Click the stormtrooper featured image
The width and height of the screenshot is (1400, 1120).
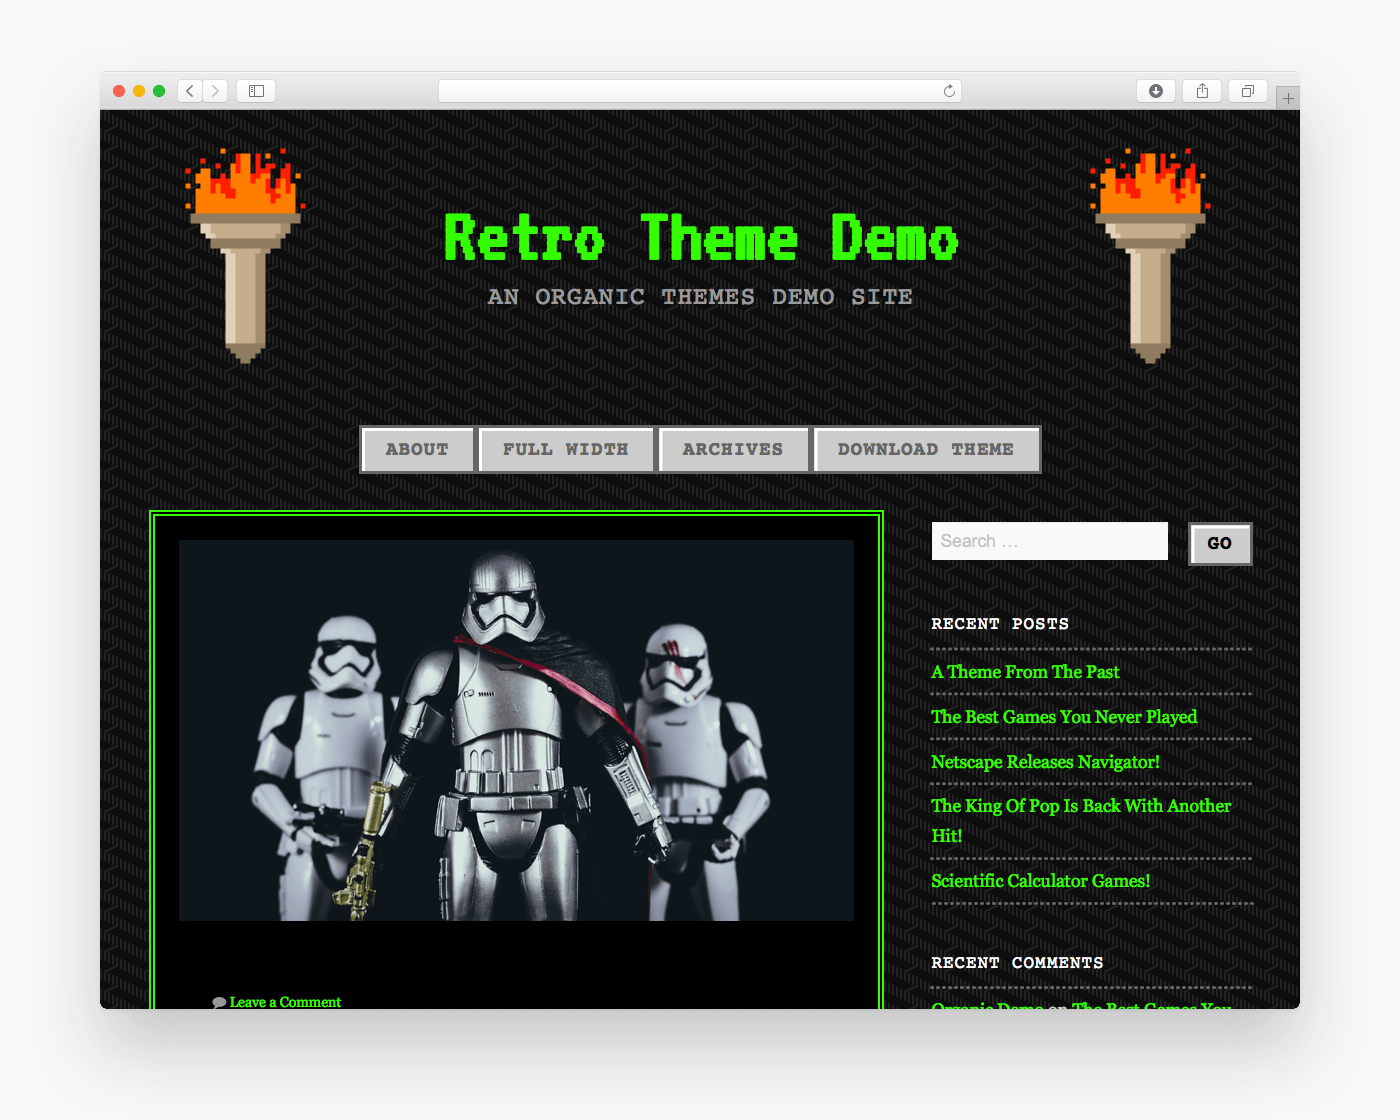click(516, 731)
